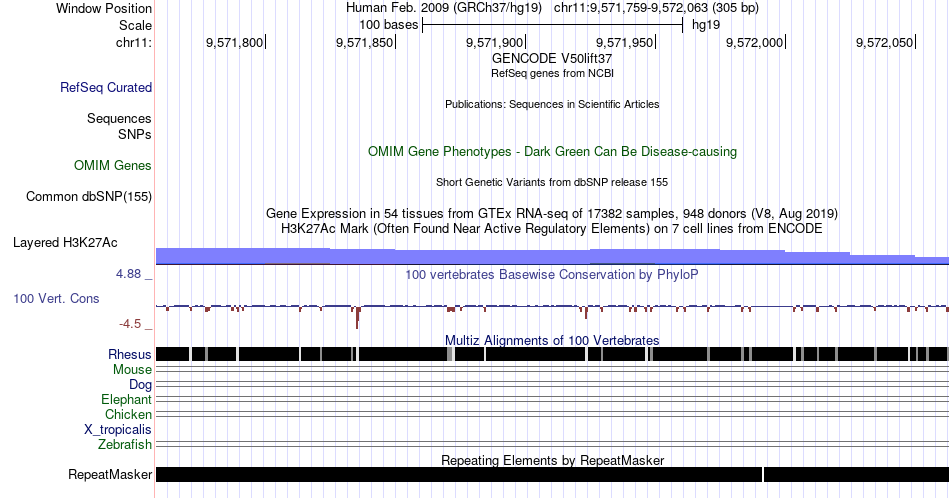Image resolution: width=950 pixels, height=498 pixels.
Task: Click the Window Position label
Action: [x=104, y=8]
